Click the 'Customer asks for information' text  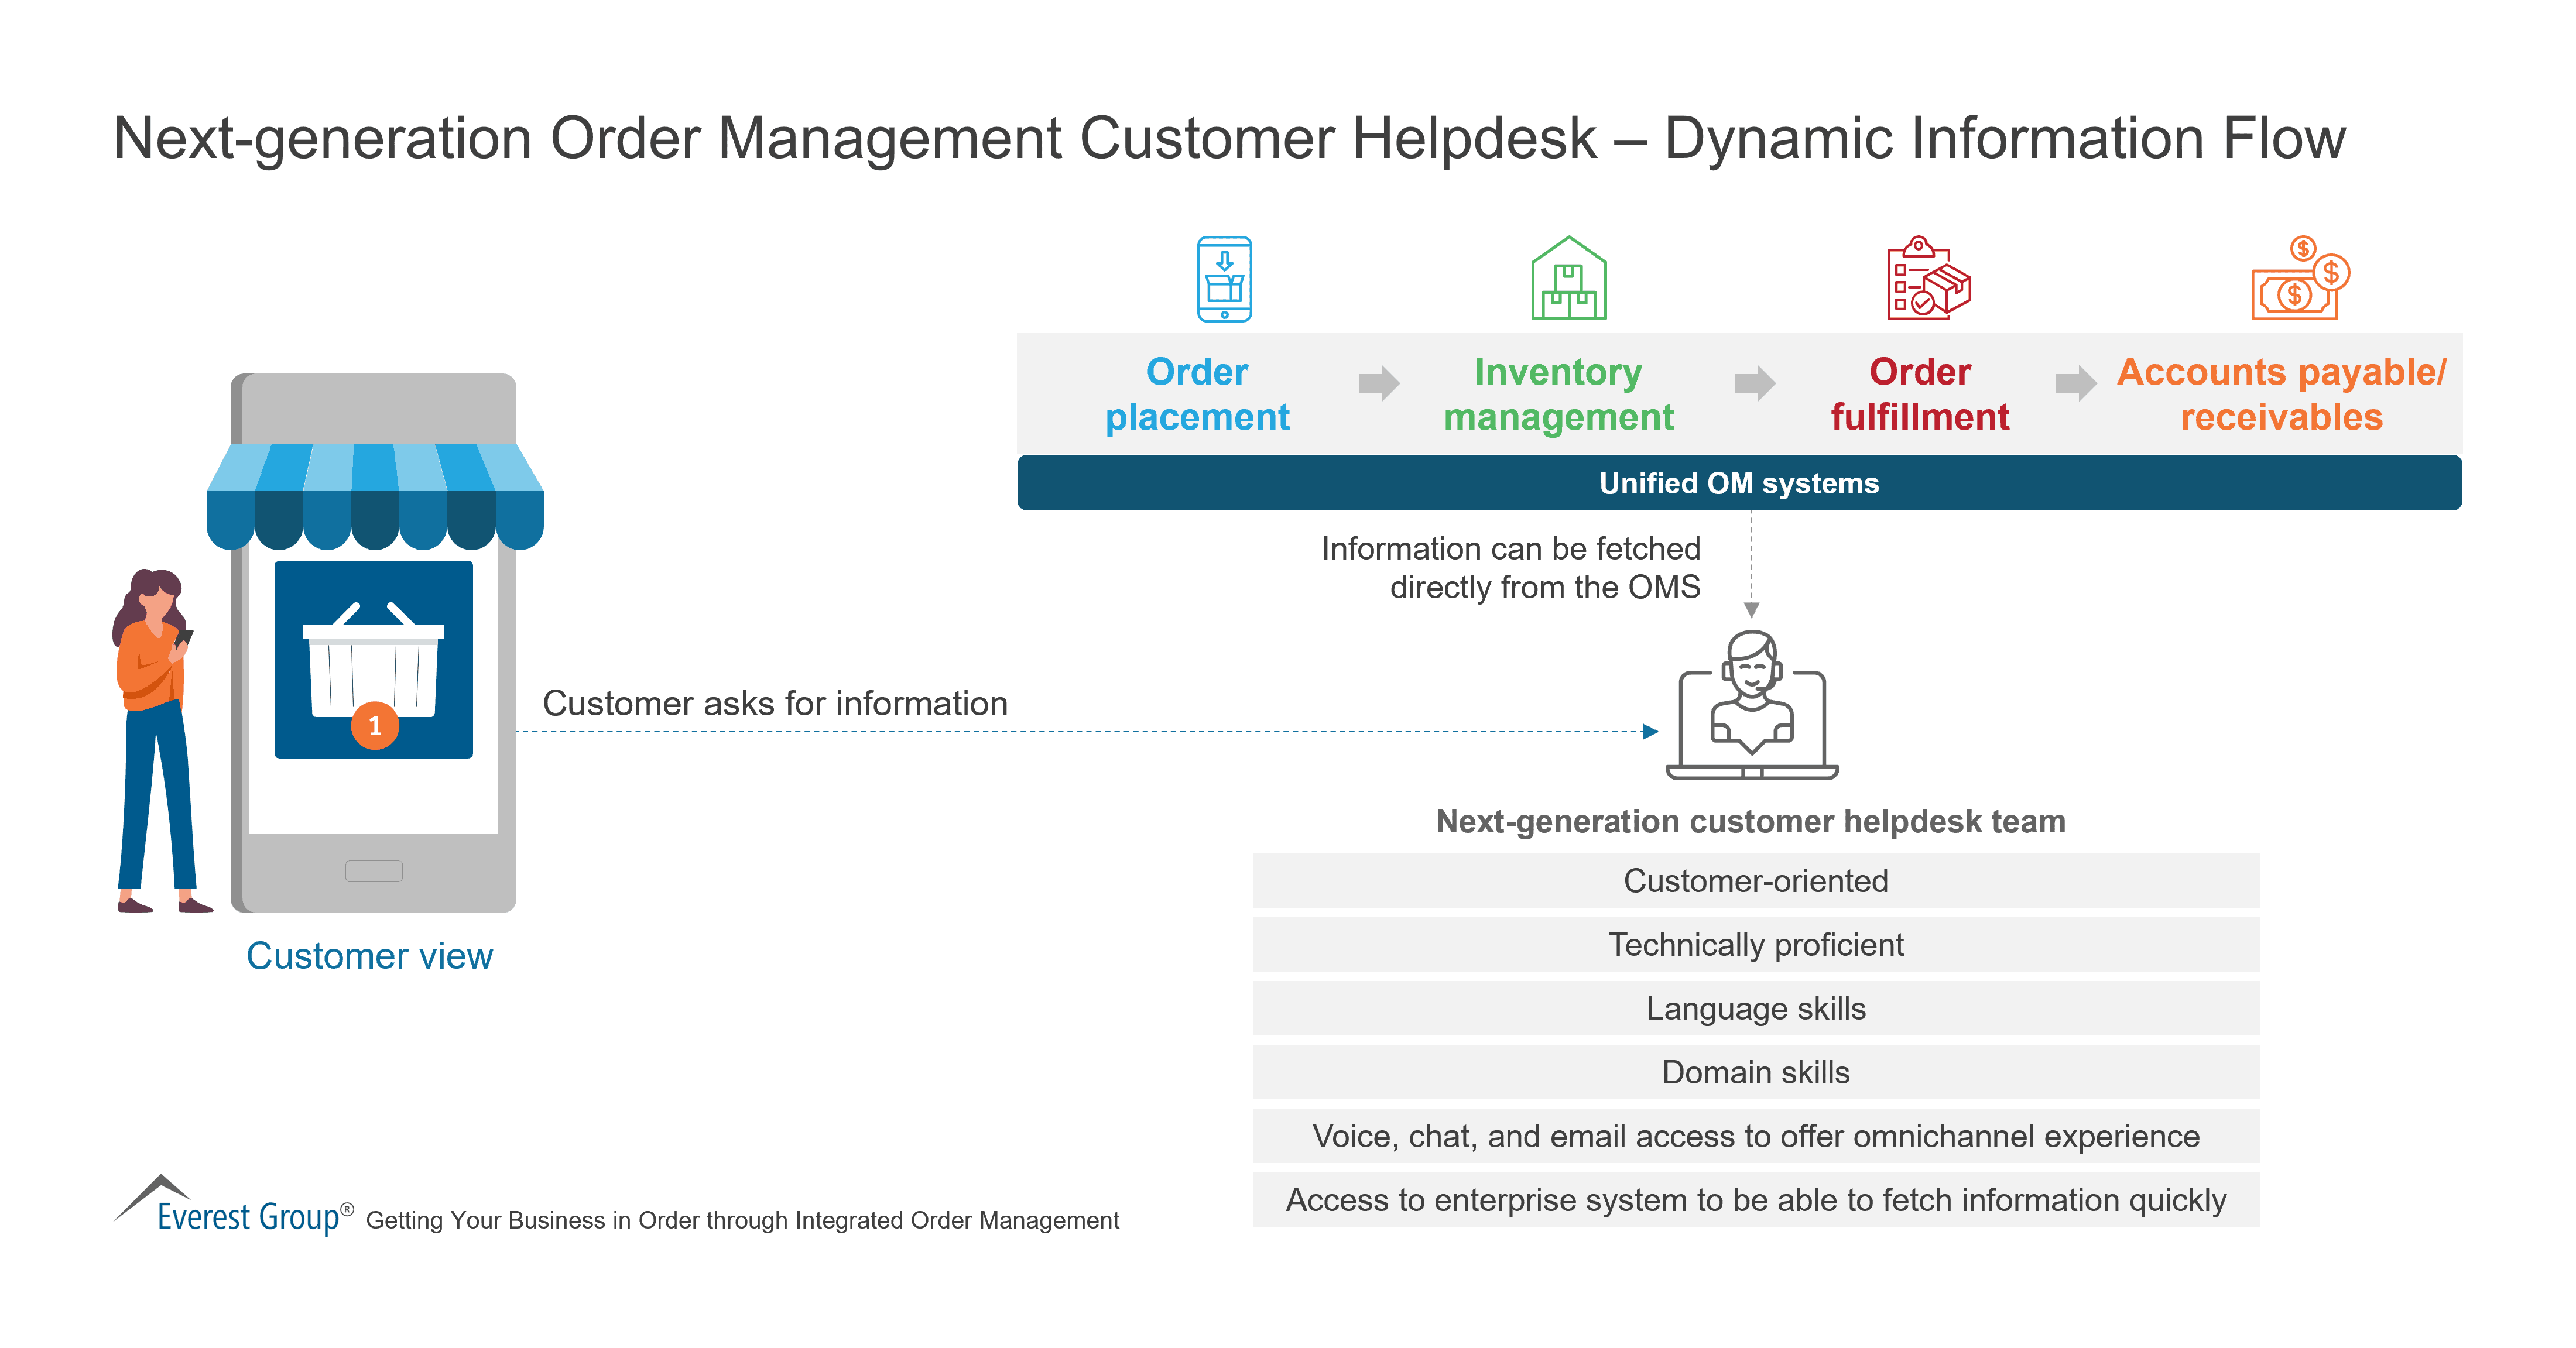point(775,704)
